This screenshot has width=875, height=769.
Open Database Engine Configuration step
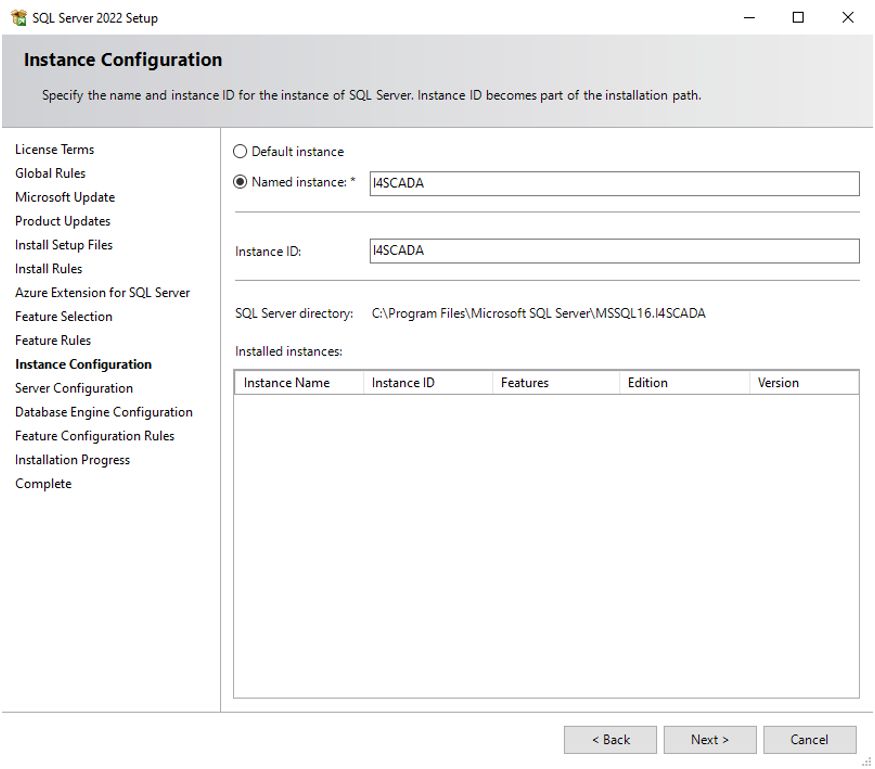click(103, 411)
